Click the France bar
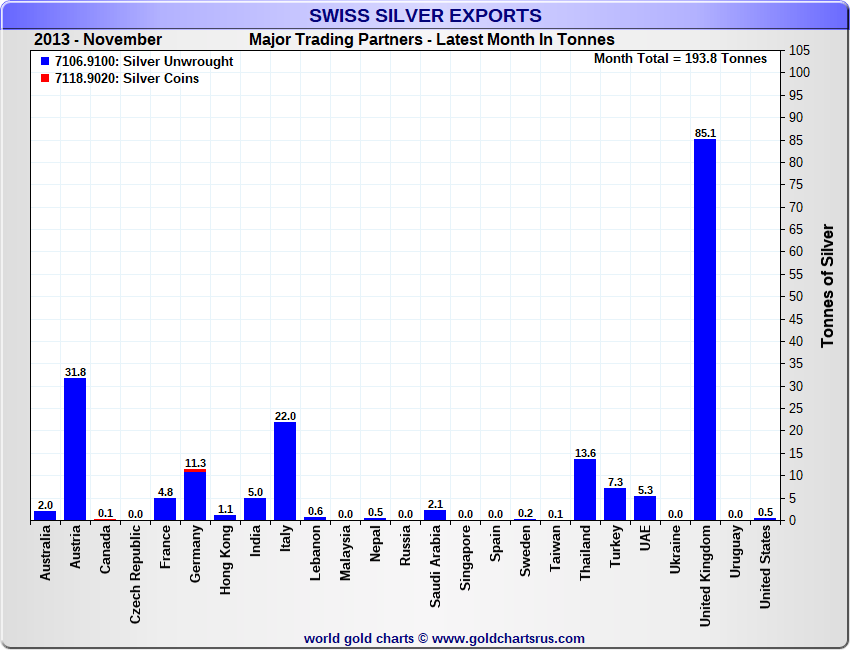This screenshot has height=650, width=850. 165,509
